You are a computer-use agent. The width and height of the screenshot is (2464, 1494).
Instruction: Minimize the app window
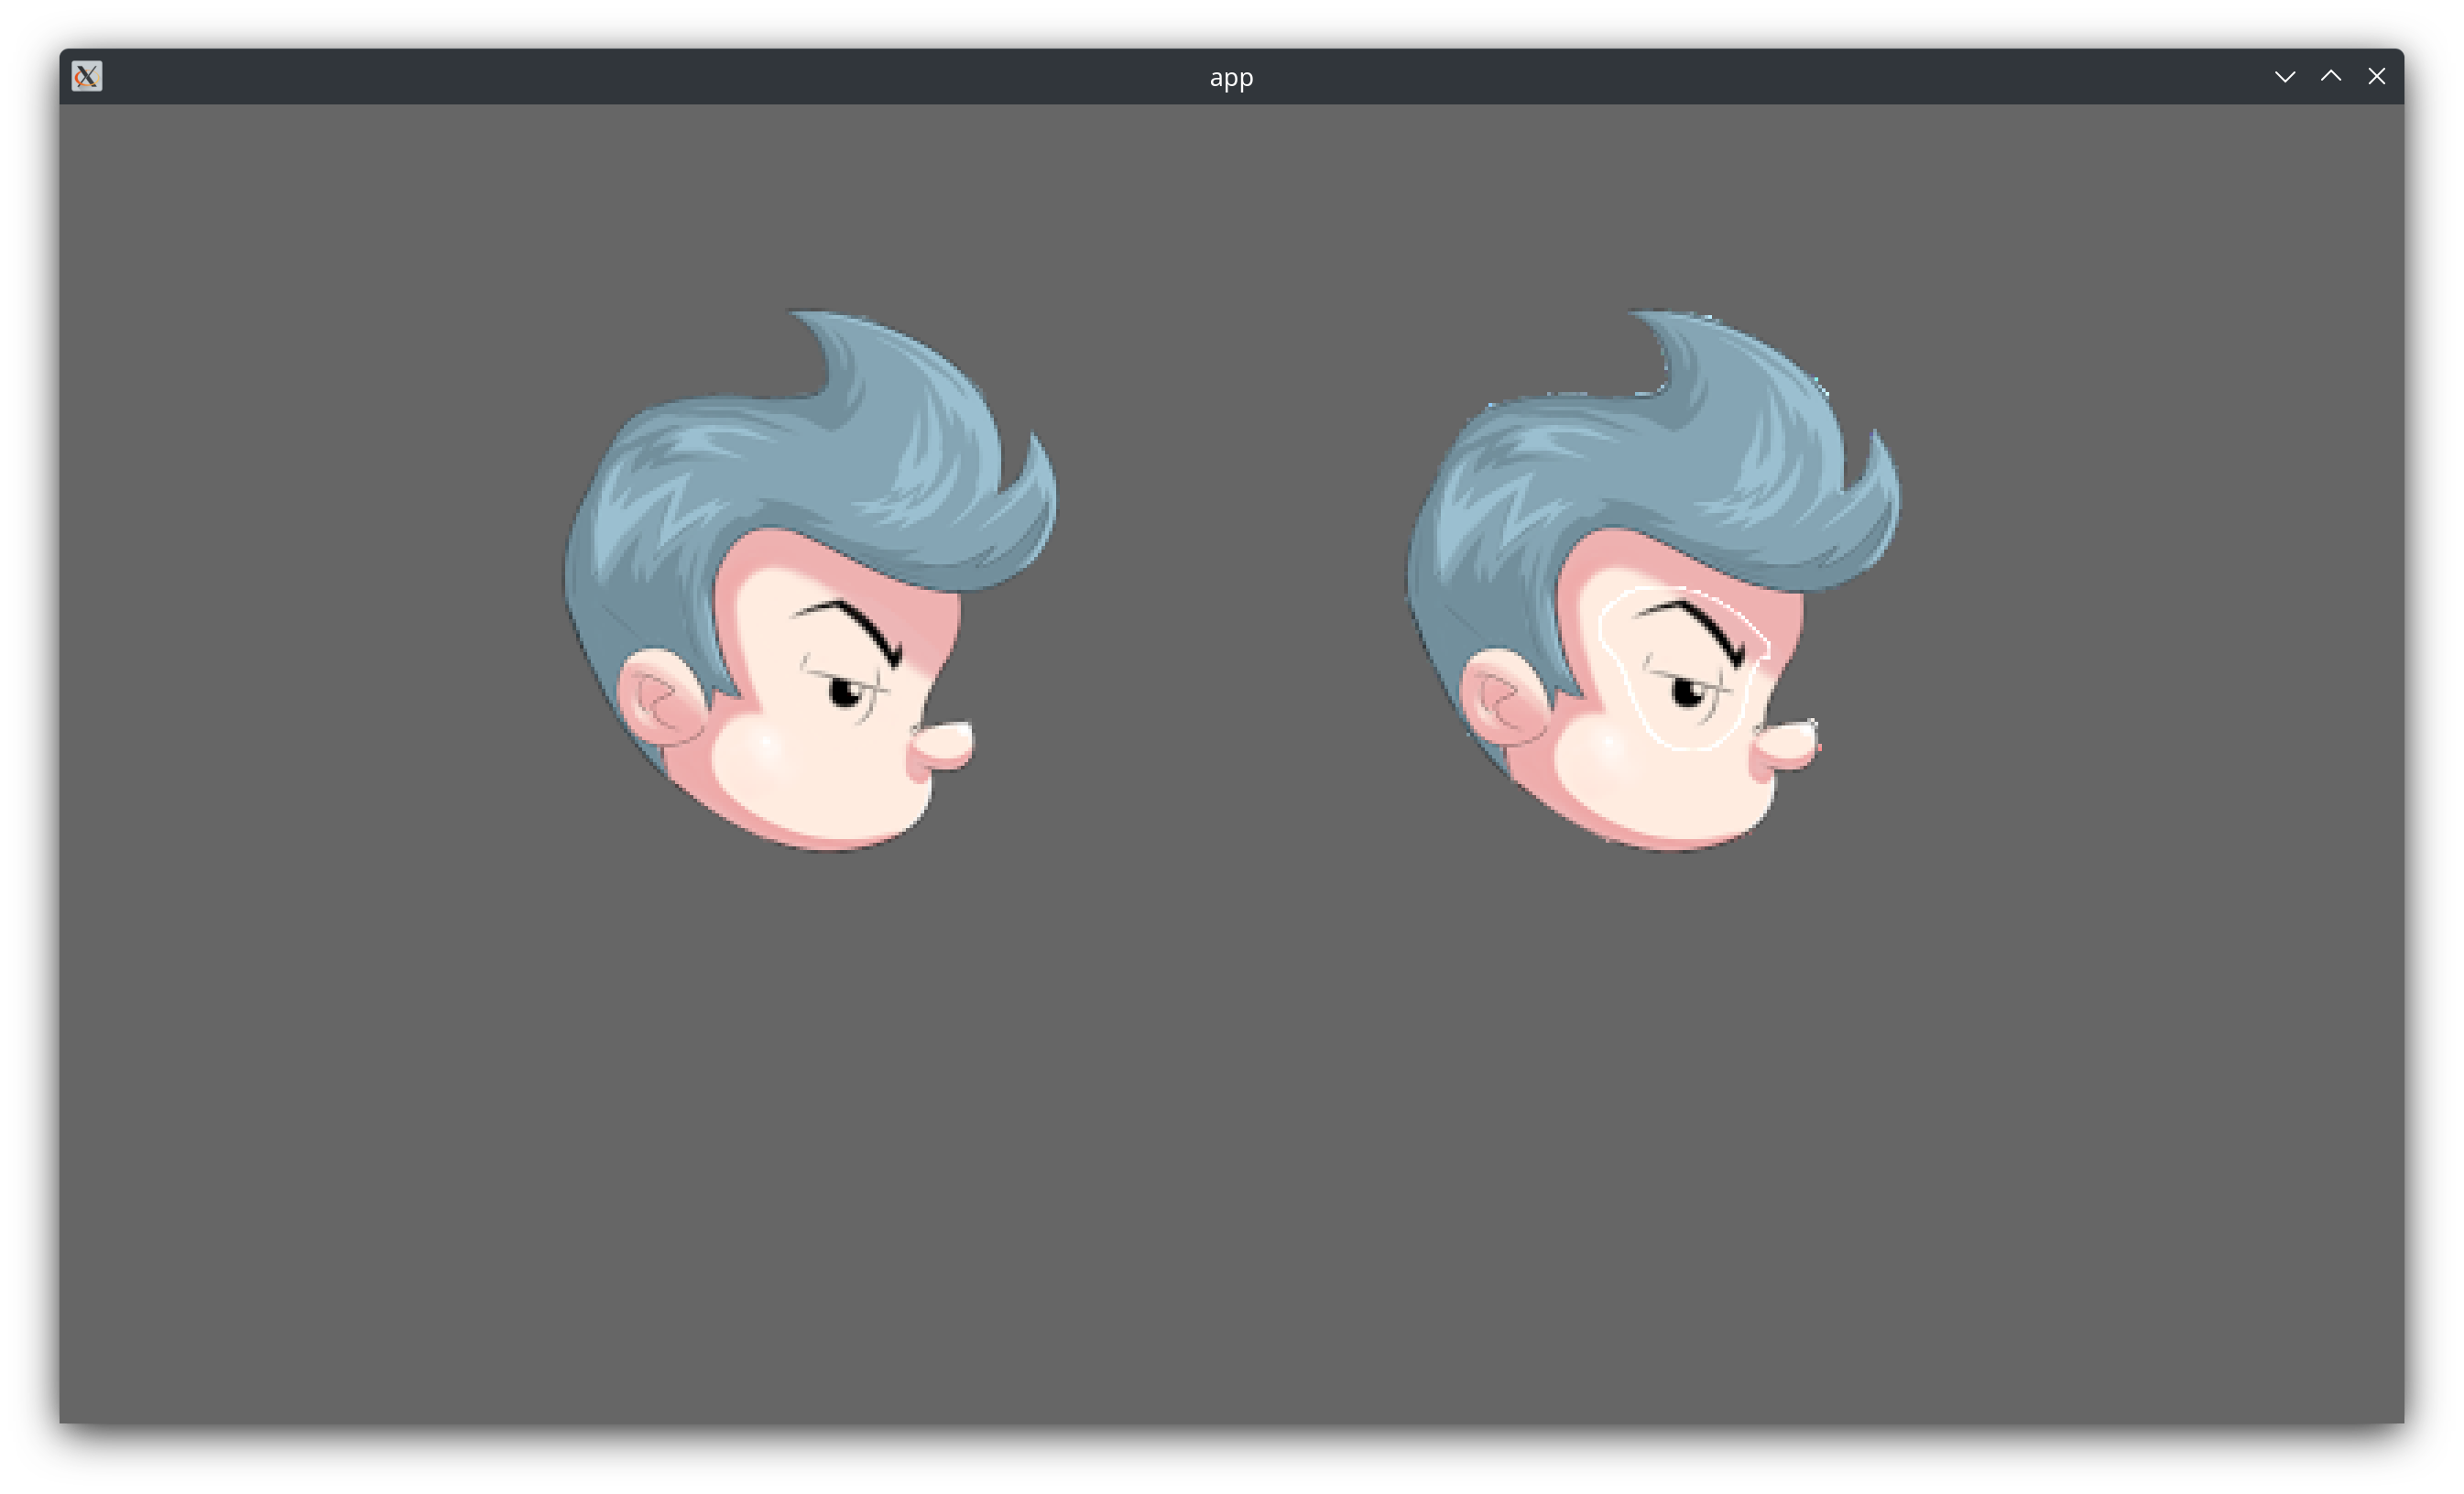coord(2285,76)
